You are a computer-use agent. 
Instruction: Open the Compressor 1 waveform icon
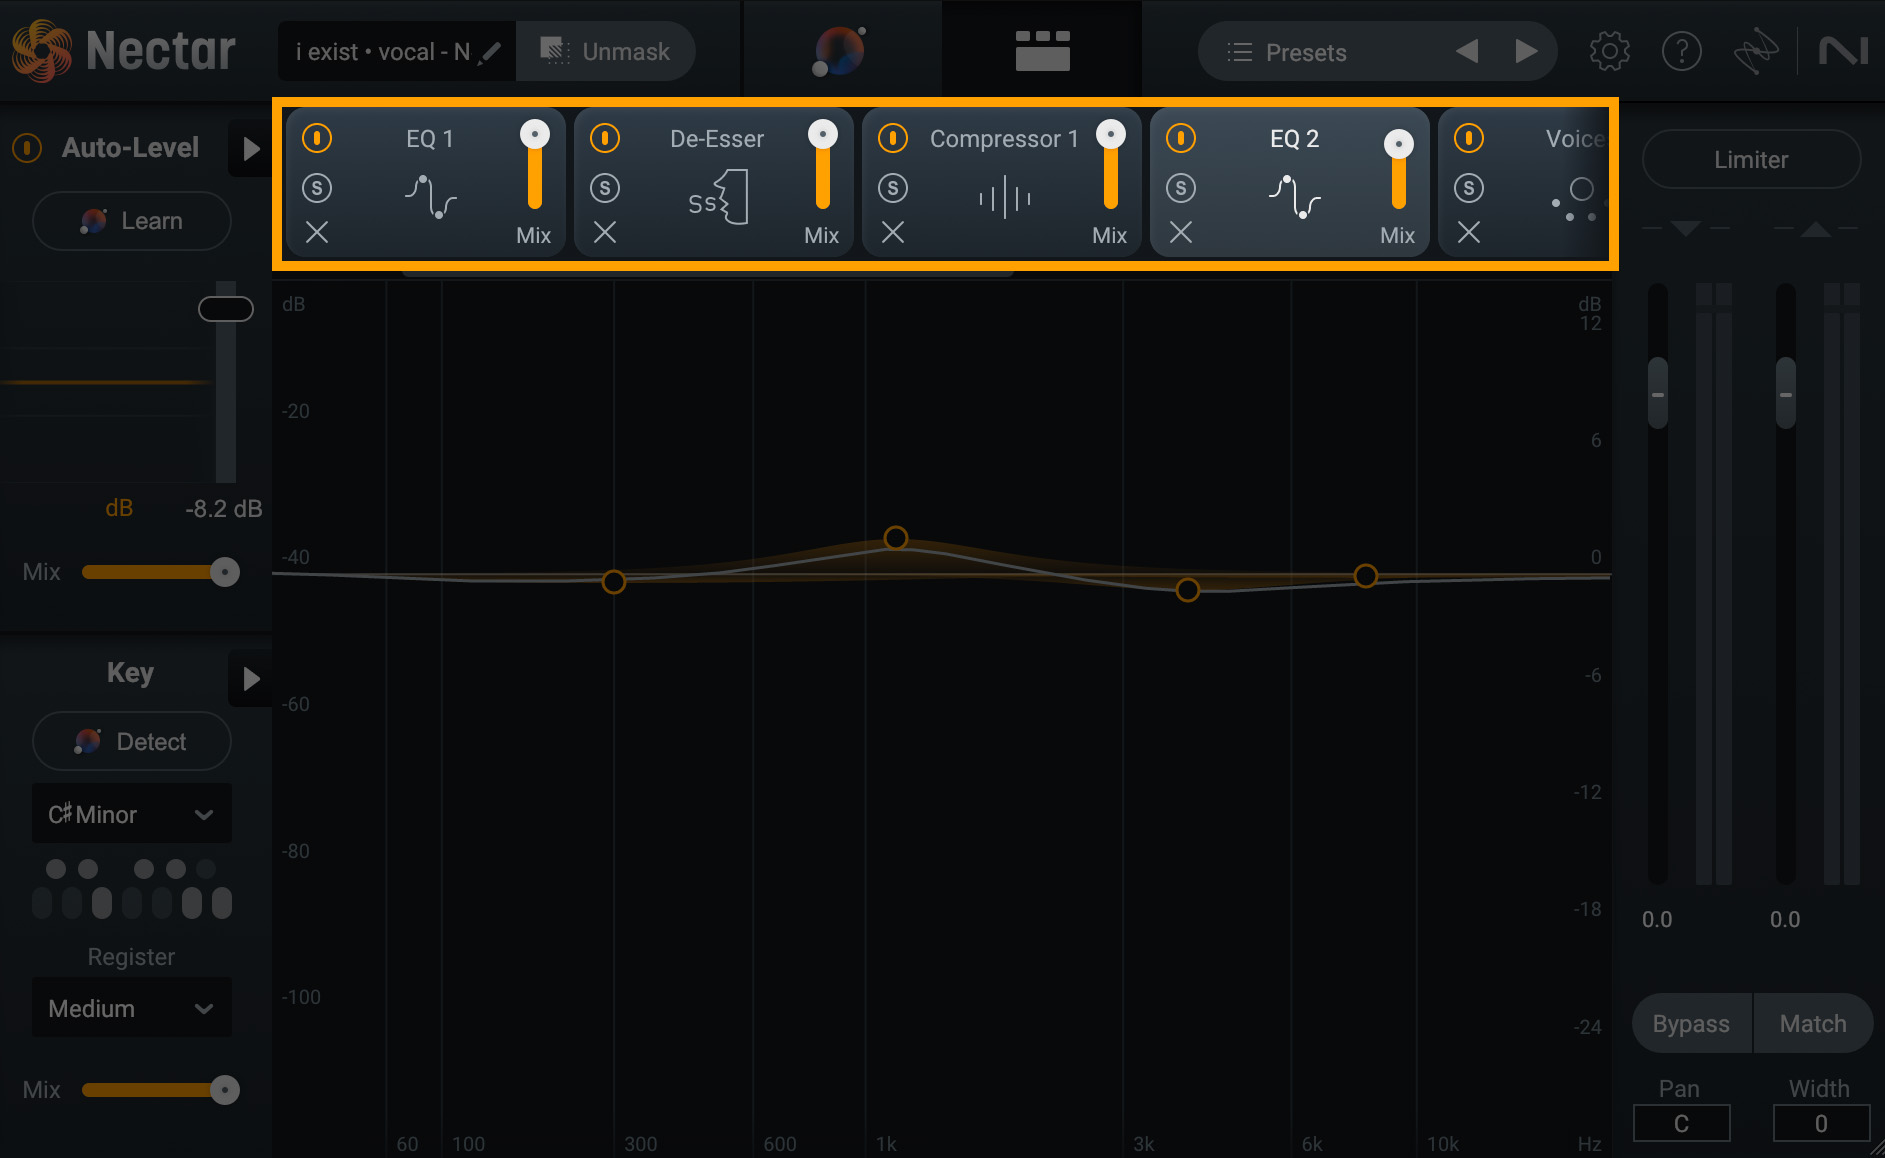1005,198
